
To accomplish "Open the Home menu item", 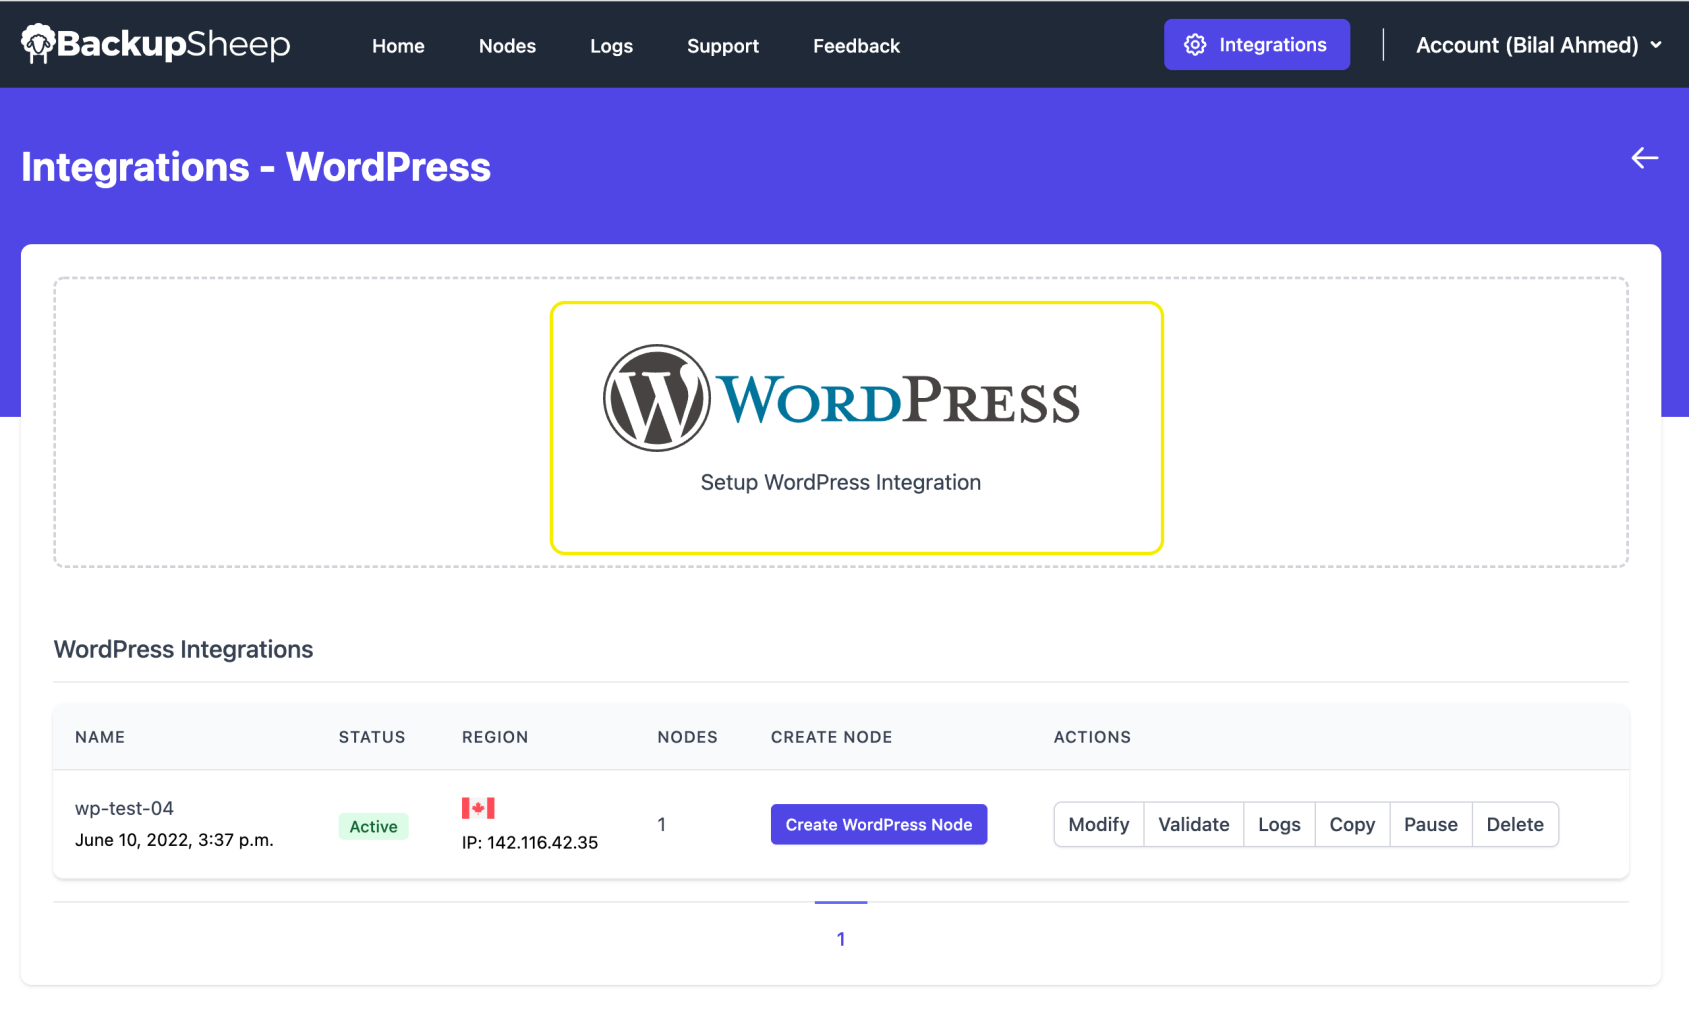I will point(398,46).
